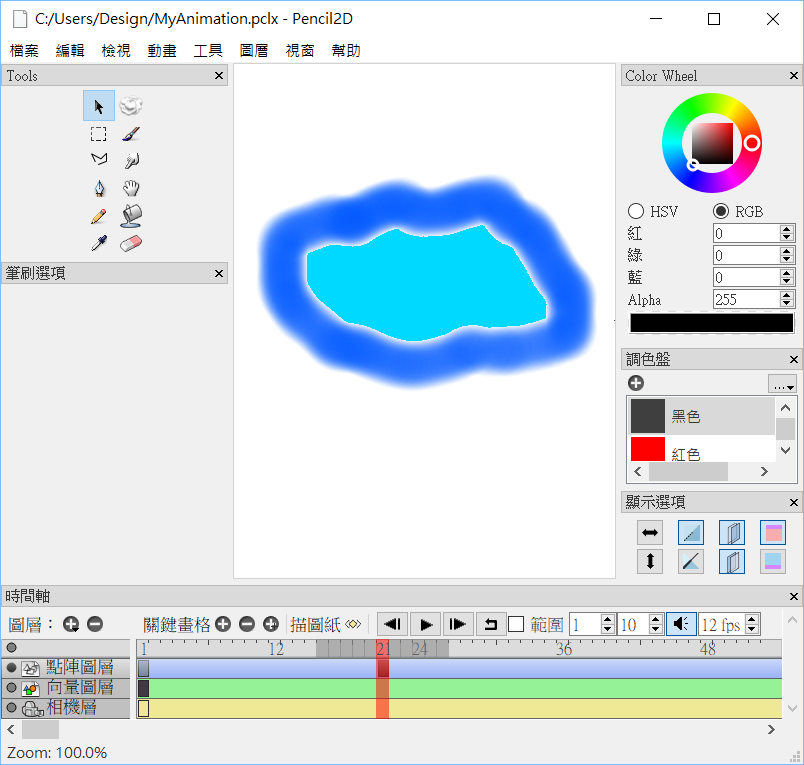Select the Eraser tool
This screenshot has height=765, width=804.
[132, 243]
